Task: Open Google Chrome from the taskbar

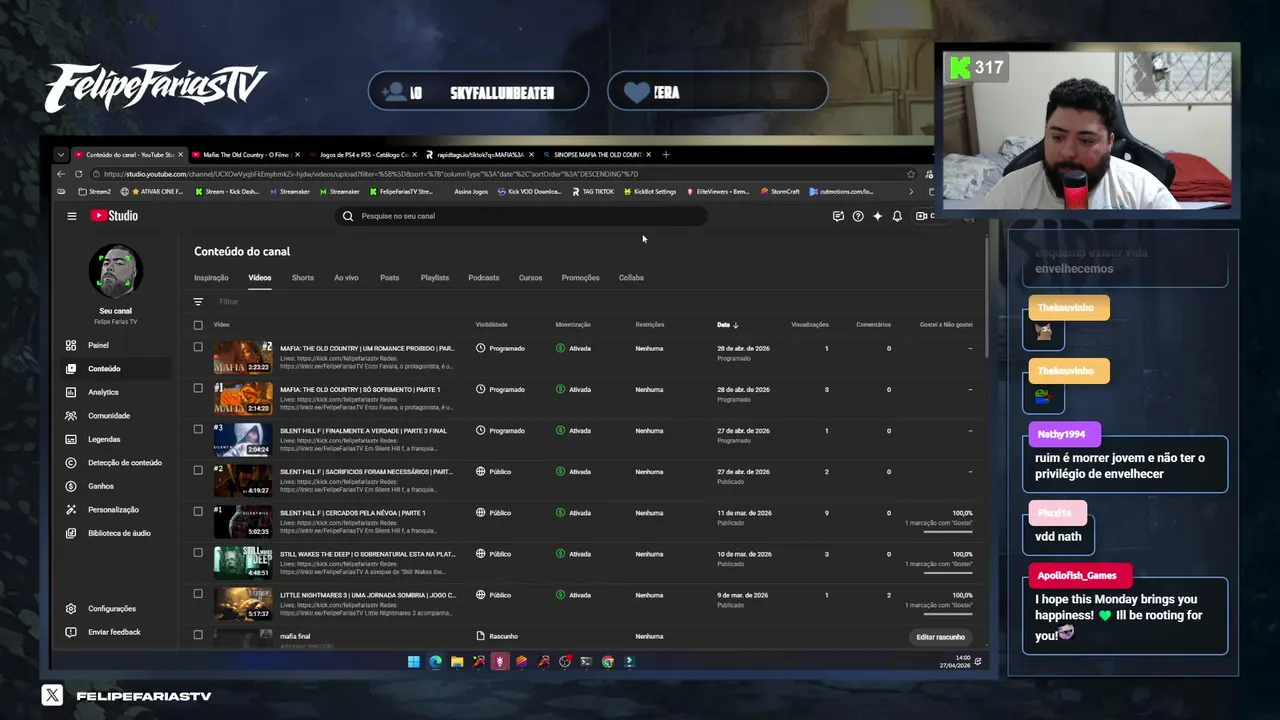Action: (607, 661)
